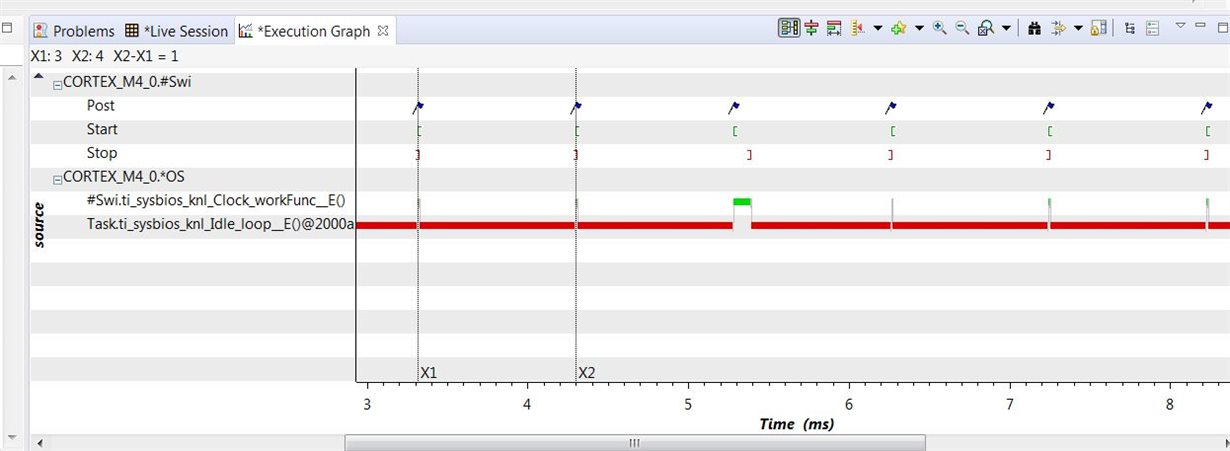Click the Zoom In magnifier icon
This screenshot has width=1230, height=451.
tap(940, 28)
